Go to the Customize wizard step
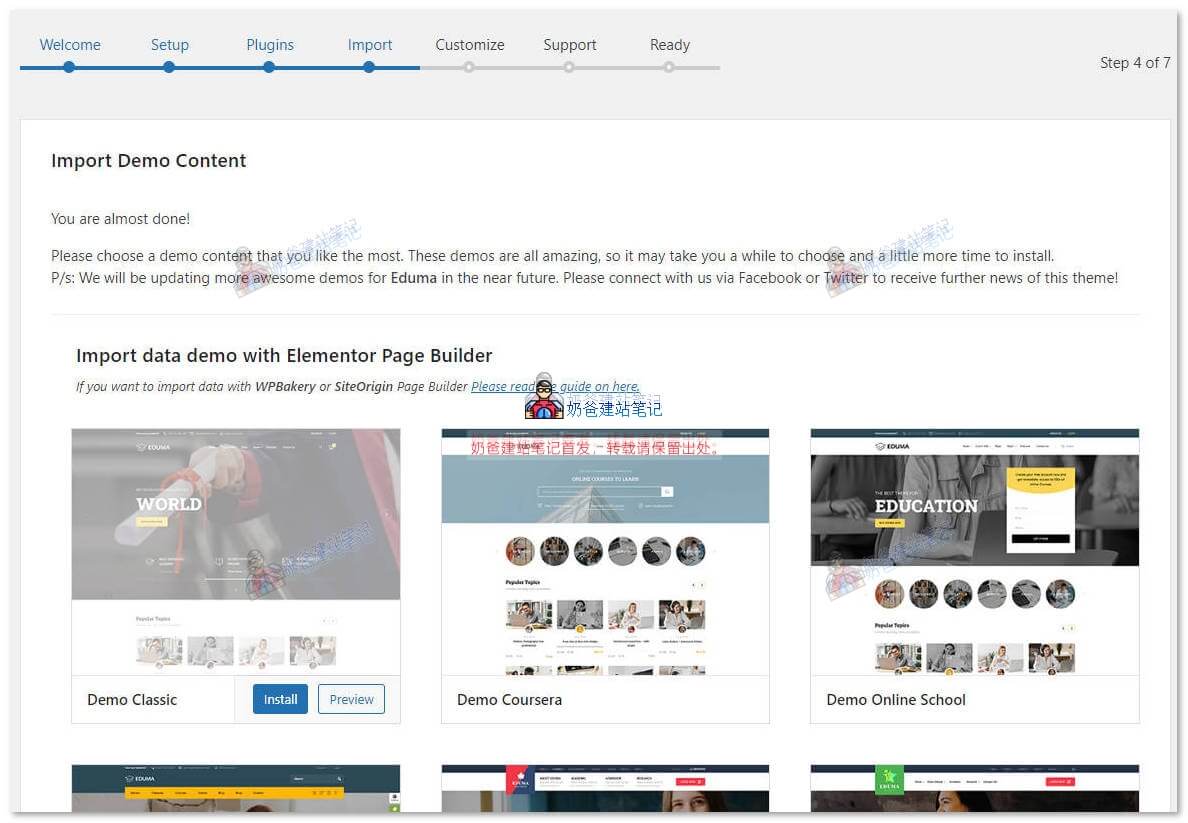 coord(469,45)
